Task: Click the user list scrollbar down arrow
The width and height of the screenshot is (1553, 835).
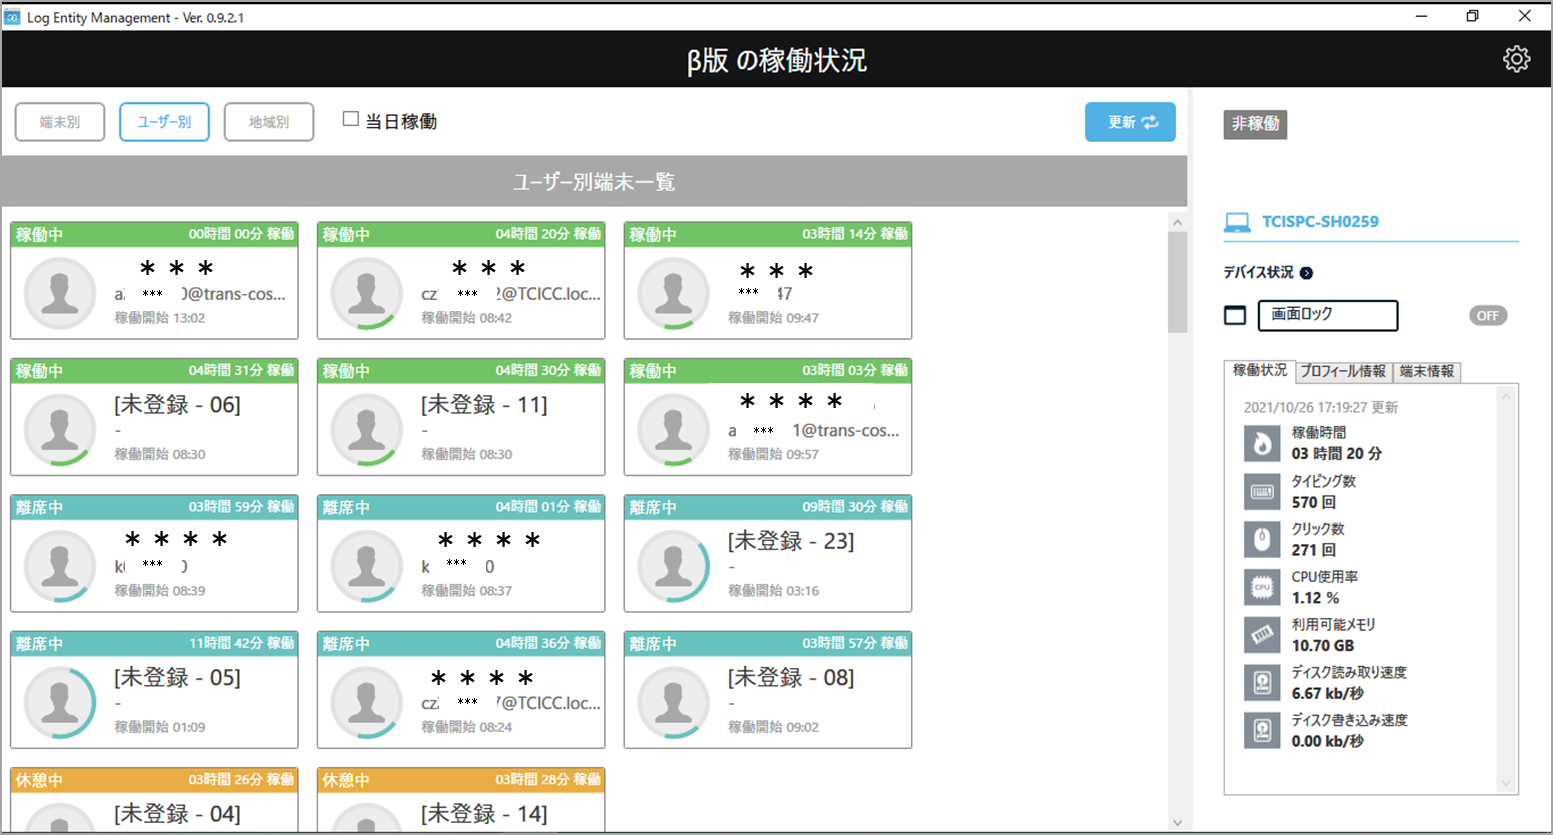Action: tap(1177, 823)
